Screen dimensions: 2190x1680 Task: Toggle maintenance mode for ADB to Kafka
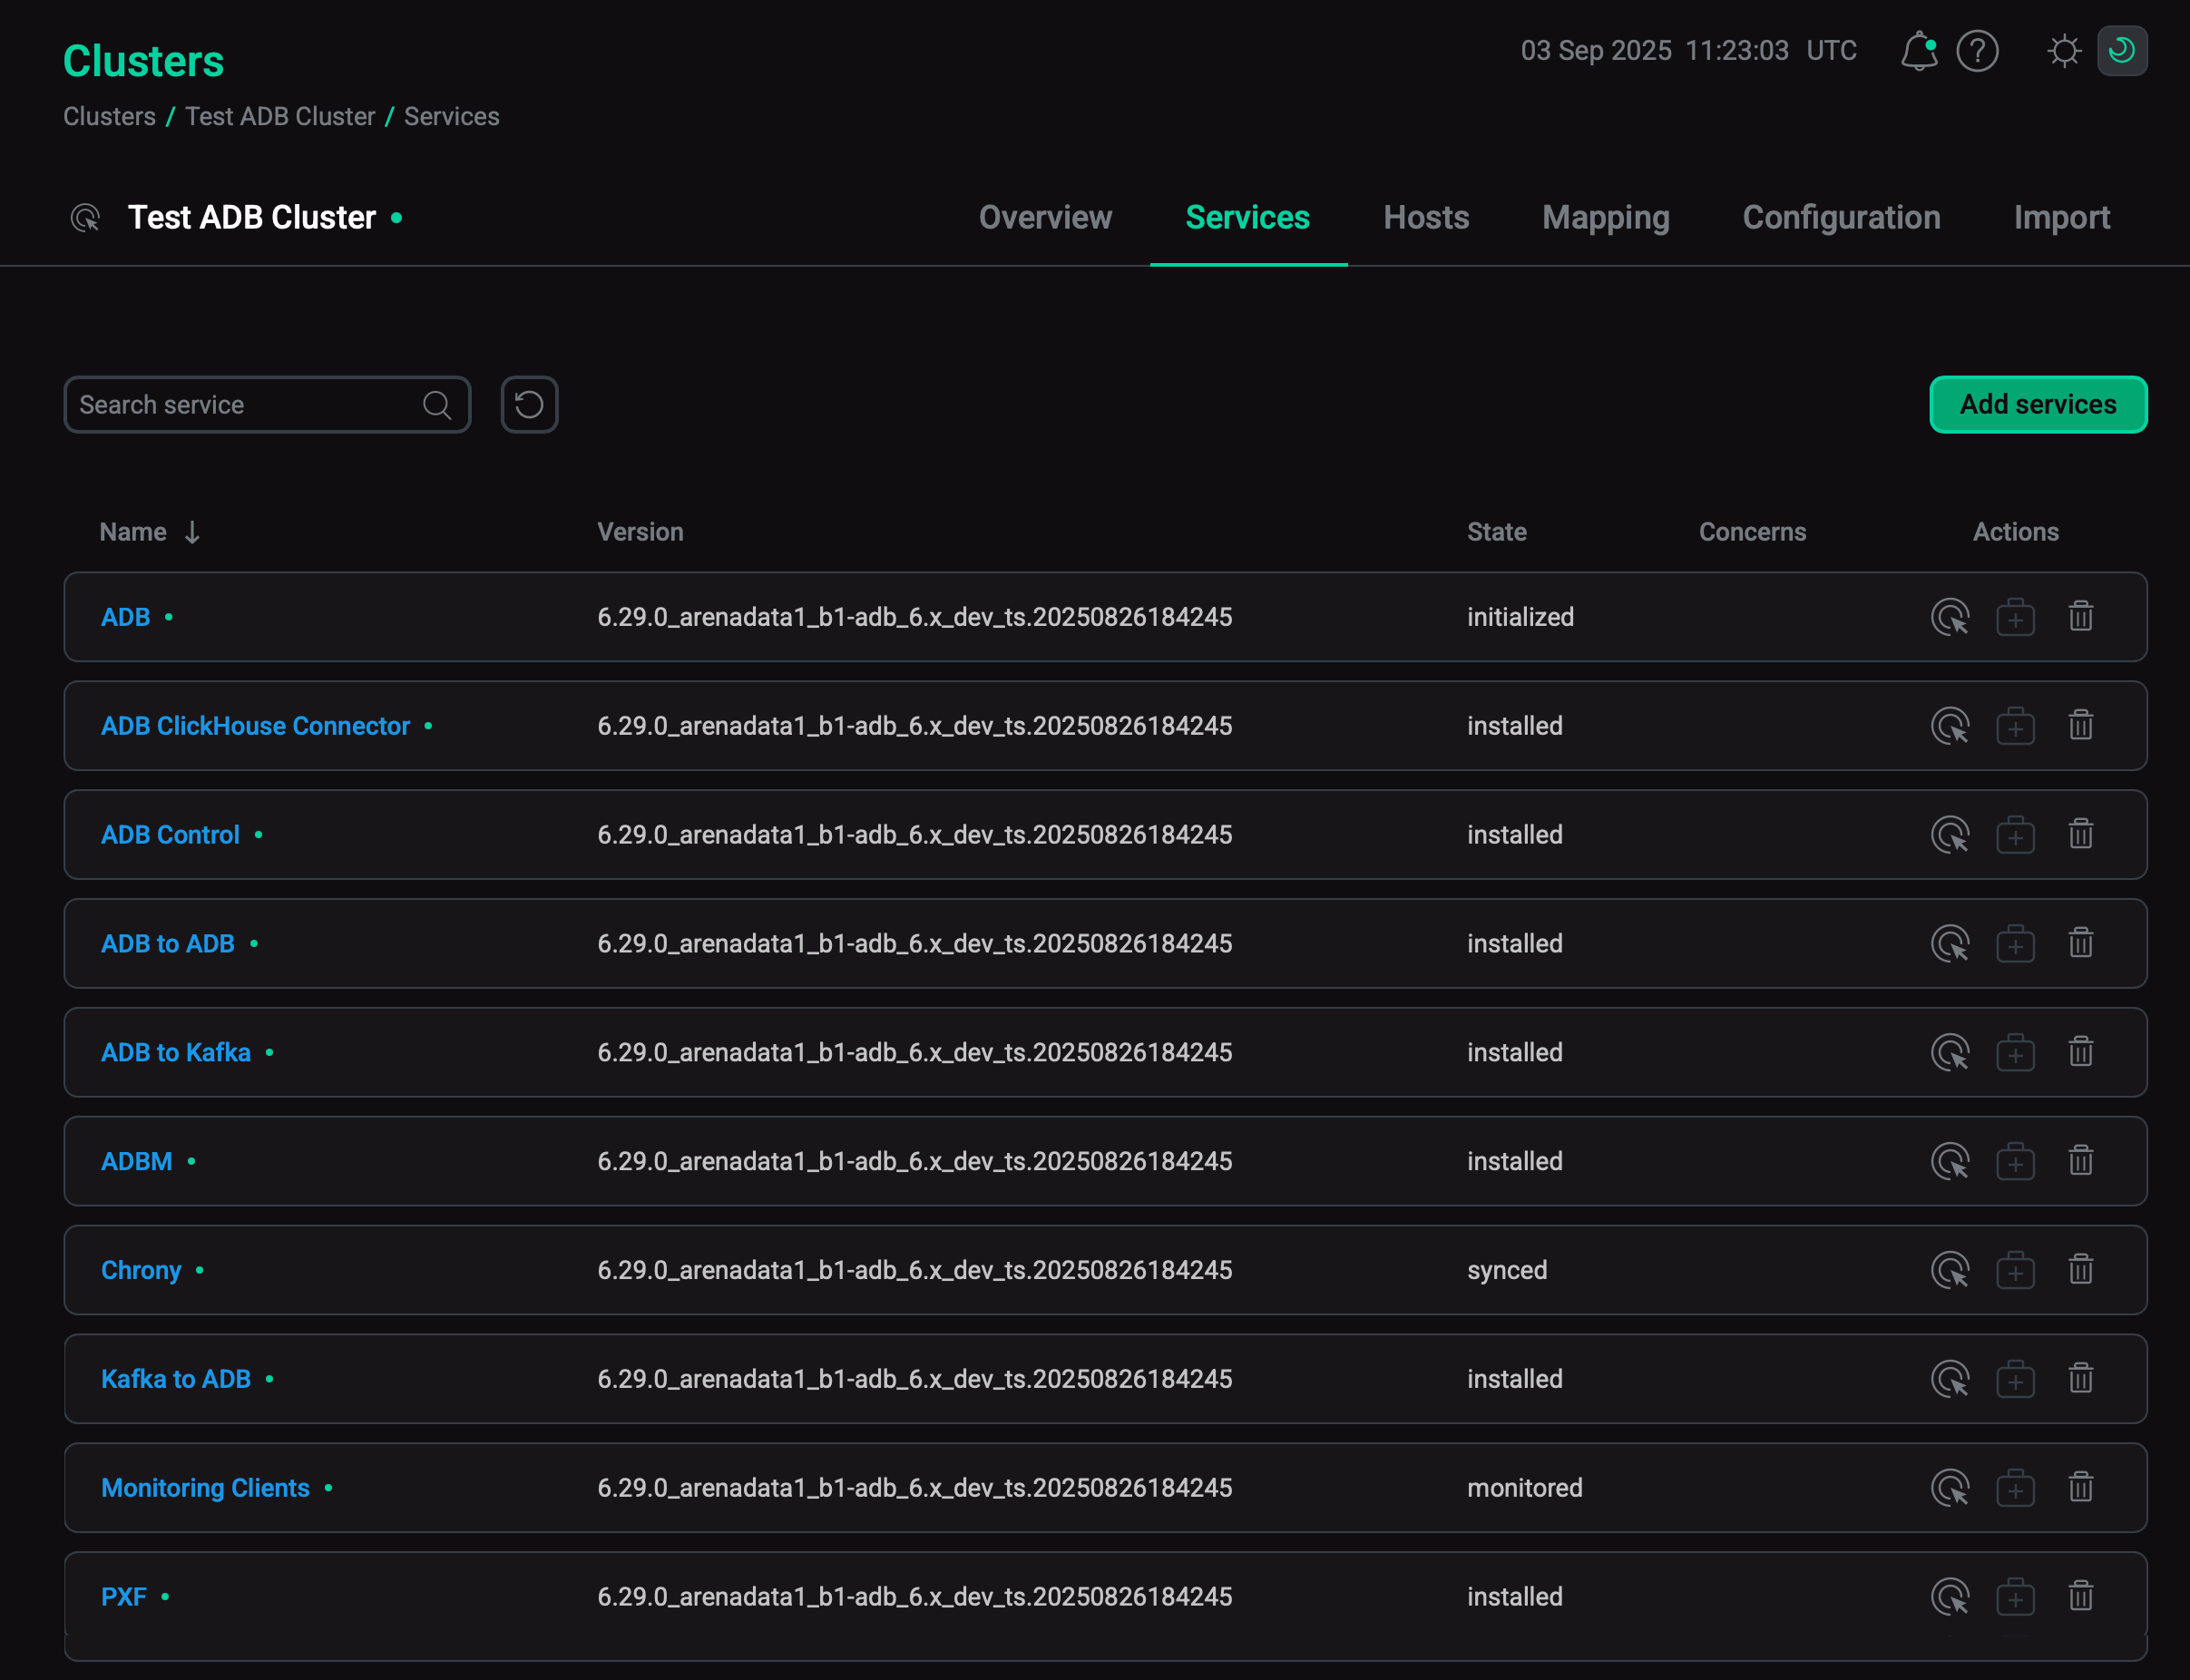[x=2015, y=1052]
